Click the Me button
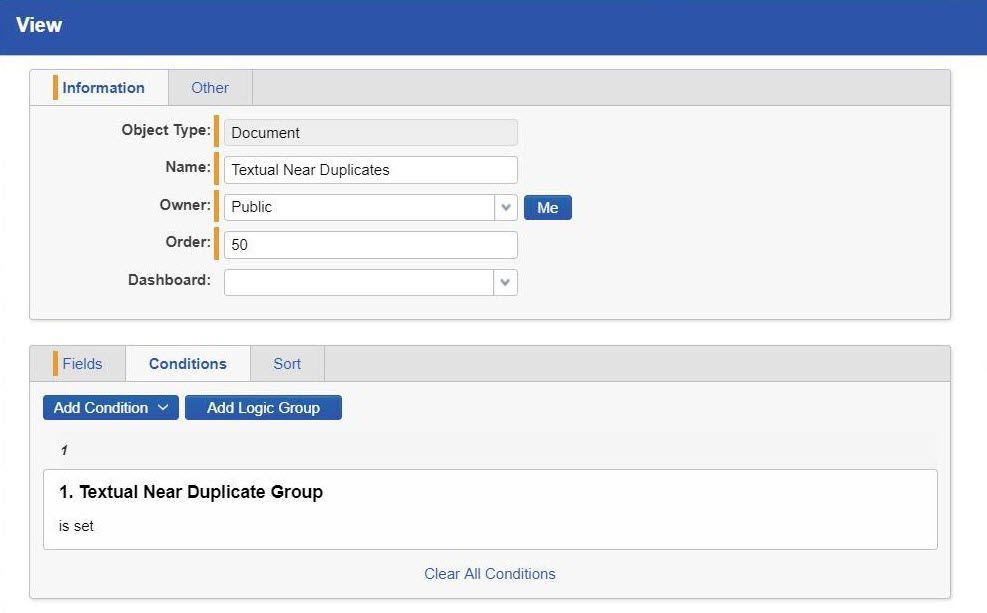Viewport: 987px width, 613px height. 548,208
